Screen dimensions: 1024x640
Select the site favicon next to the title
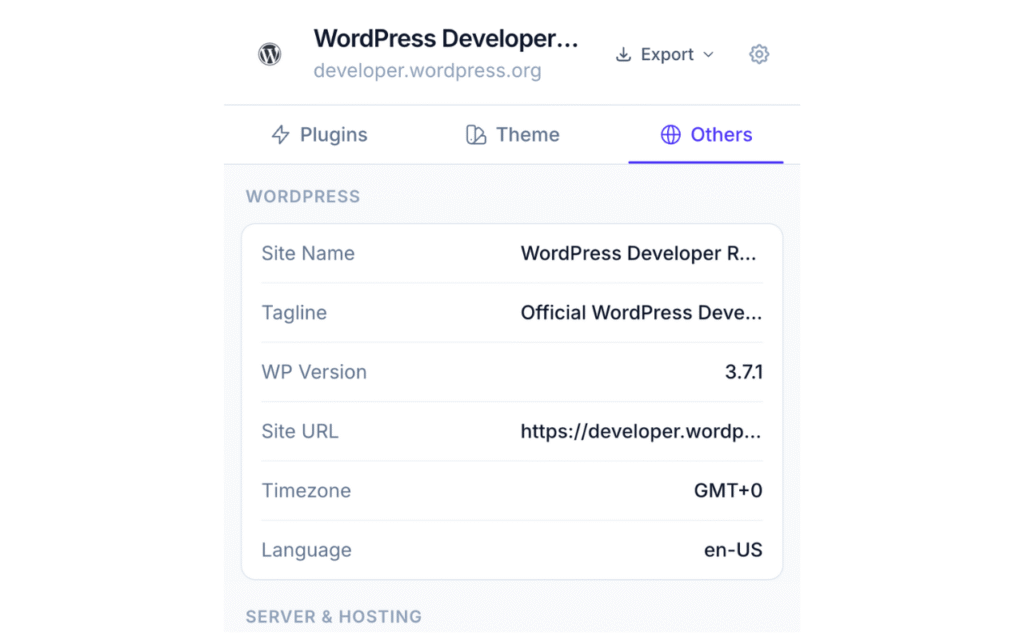click(269, 54)
